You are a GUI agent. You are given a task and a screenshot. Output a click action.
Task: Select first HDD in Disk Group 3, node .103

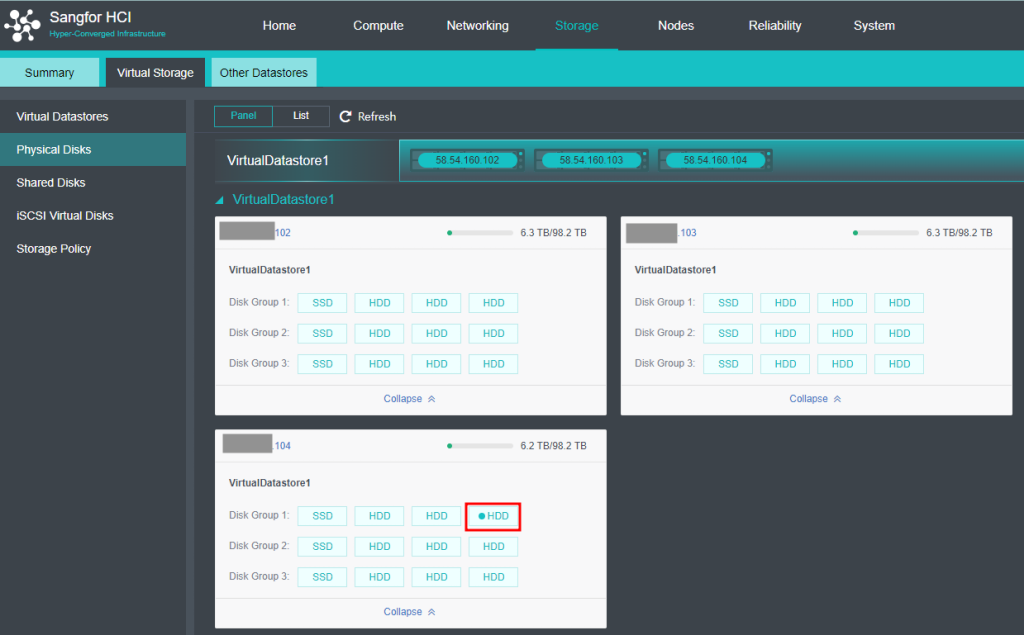tap(785, 364)
